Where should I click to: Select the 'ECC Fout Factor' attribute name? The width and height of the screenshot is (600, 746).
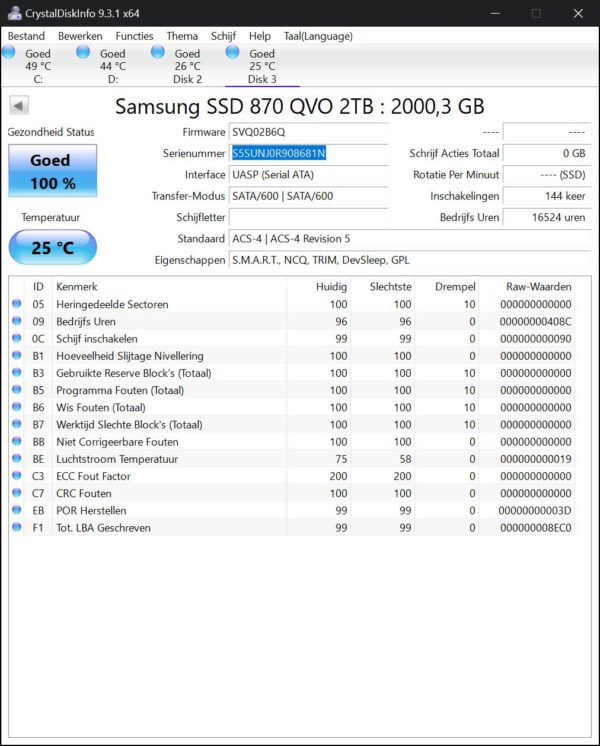coord(93,476)
